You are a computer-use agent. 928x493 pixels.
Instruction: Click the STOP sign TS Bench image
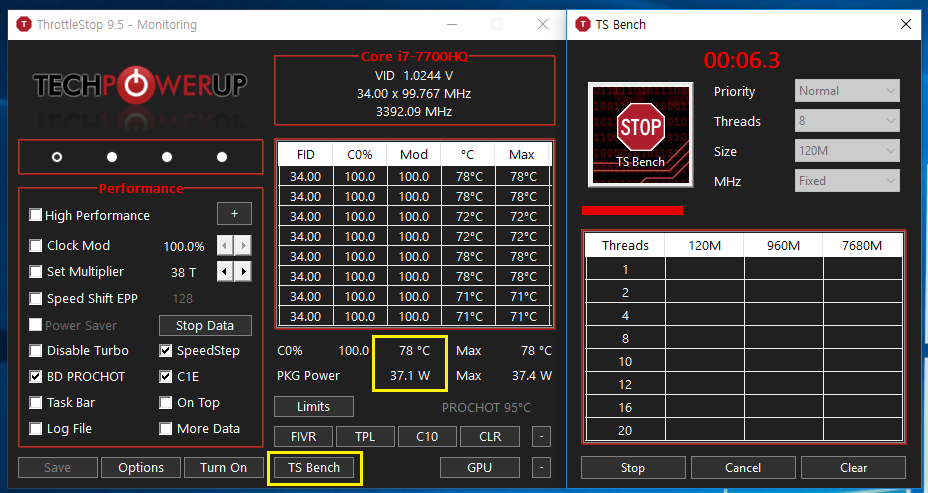click(x=640, y=134)
